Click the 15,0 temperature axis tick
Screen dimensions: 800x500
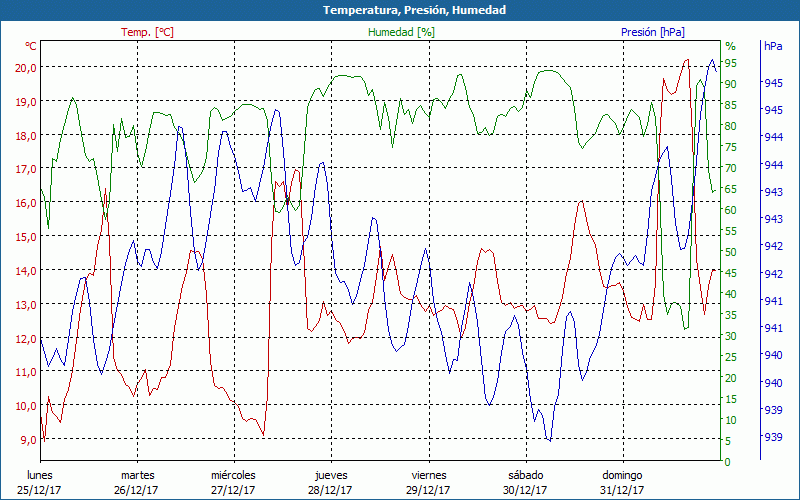pyautogui.click(x=26, y=236)
